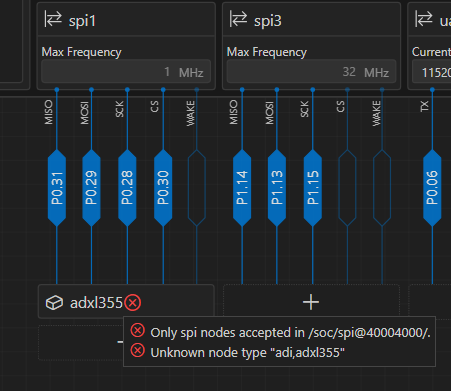Select pin P0.28 on spi1 SCK
Viewport: 451px width, 391px height.
(x=127, y=188)
